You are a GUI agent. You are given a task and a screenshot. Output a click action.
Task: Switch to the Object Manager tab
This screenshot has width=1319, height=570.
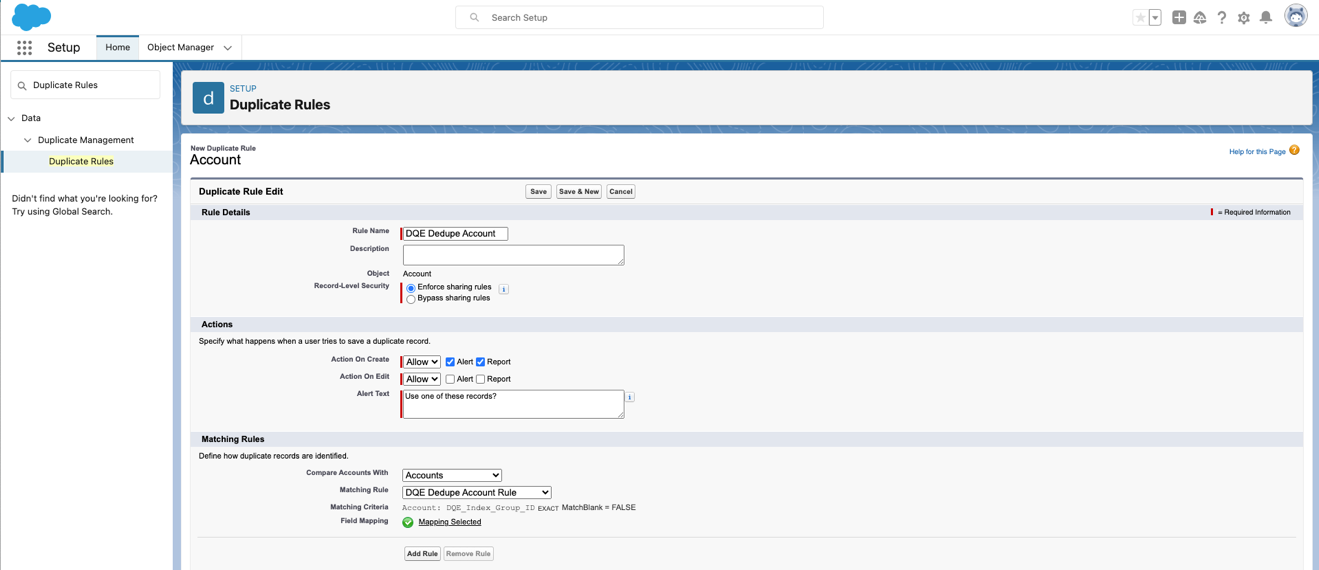click(x=180, y=47)
